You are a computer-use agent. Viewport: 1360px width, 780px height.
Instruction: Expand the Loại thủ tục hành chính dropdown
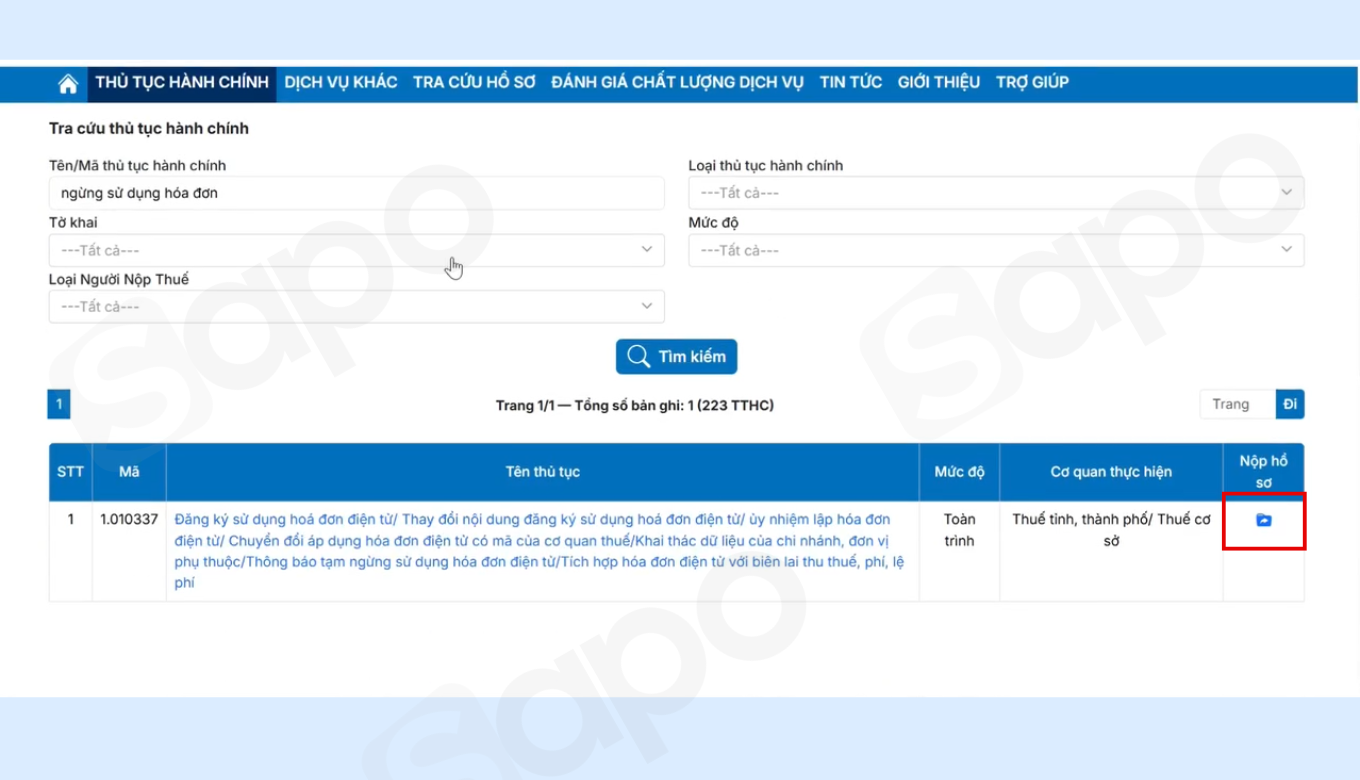(995, 193)
